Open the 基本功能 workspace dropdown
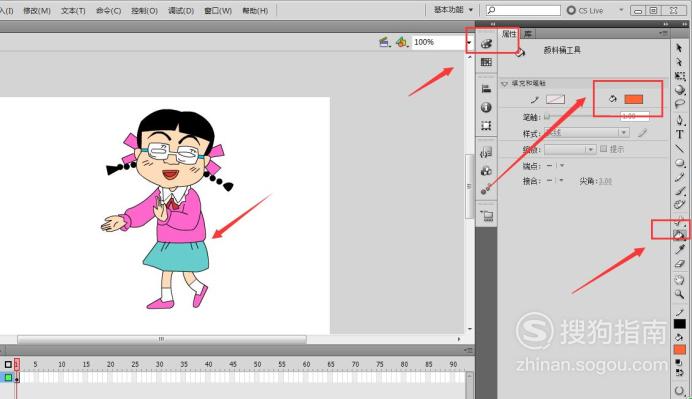This screenshot has width=692, height=399. point(453,10)
